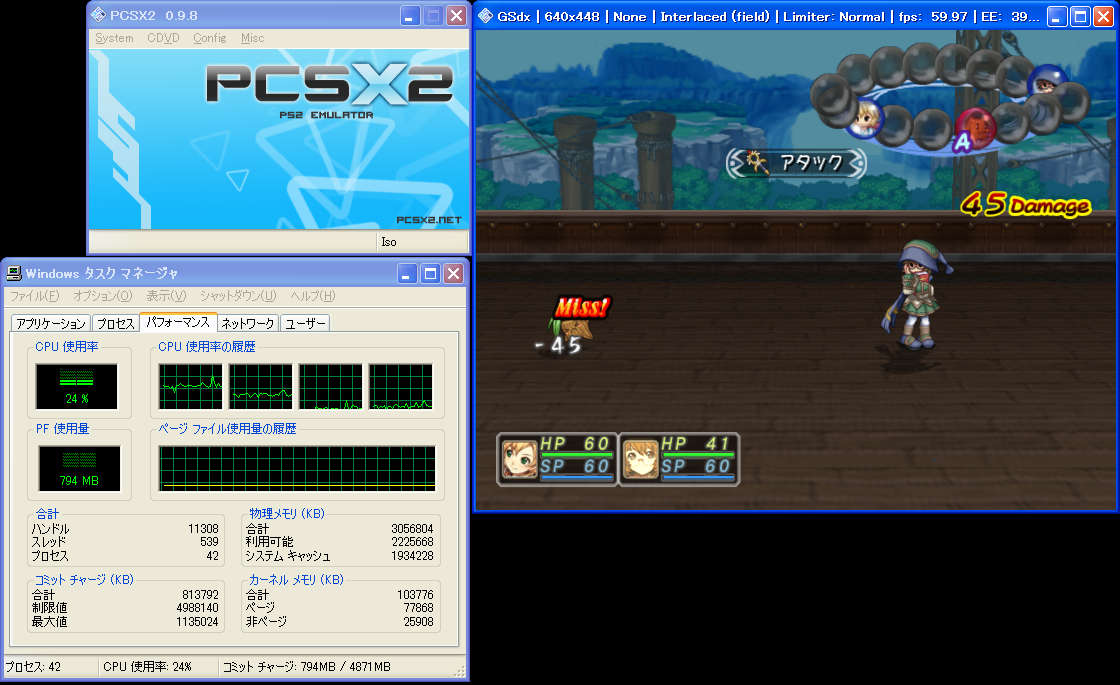
Task: Open the Misc menu in PCSX2
Action: click(x=252, y=38)
